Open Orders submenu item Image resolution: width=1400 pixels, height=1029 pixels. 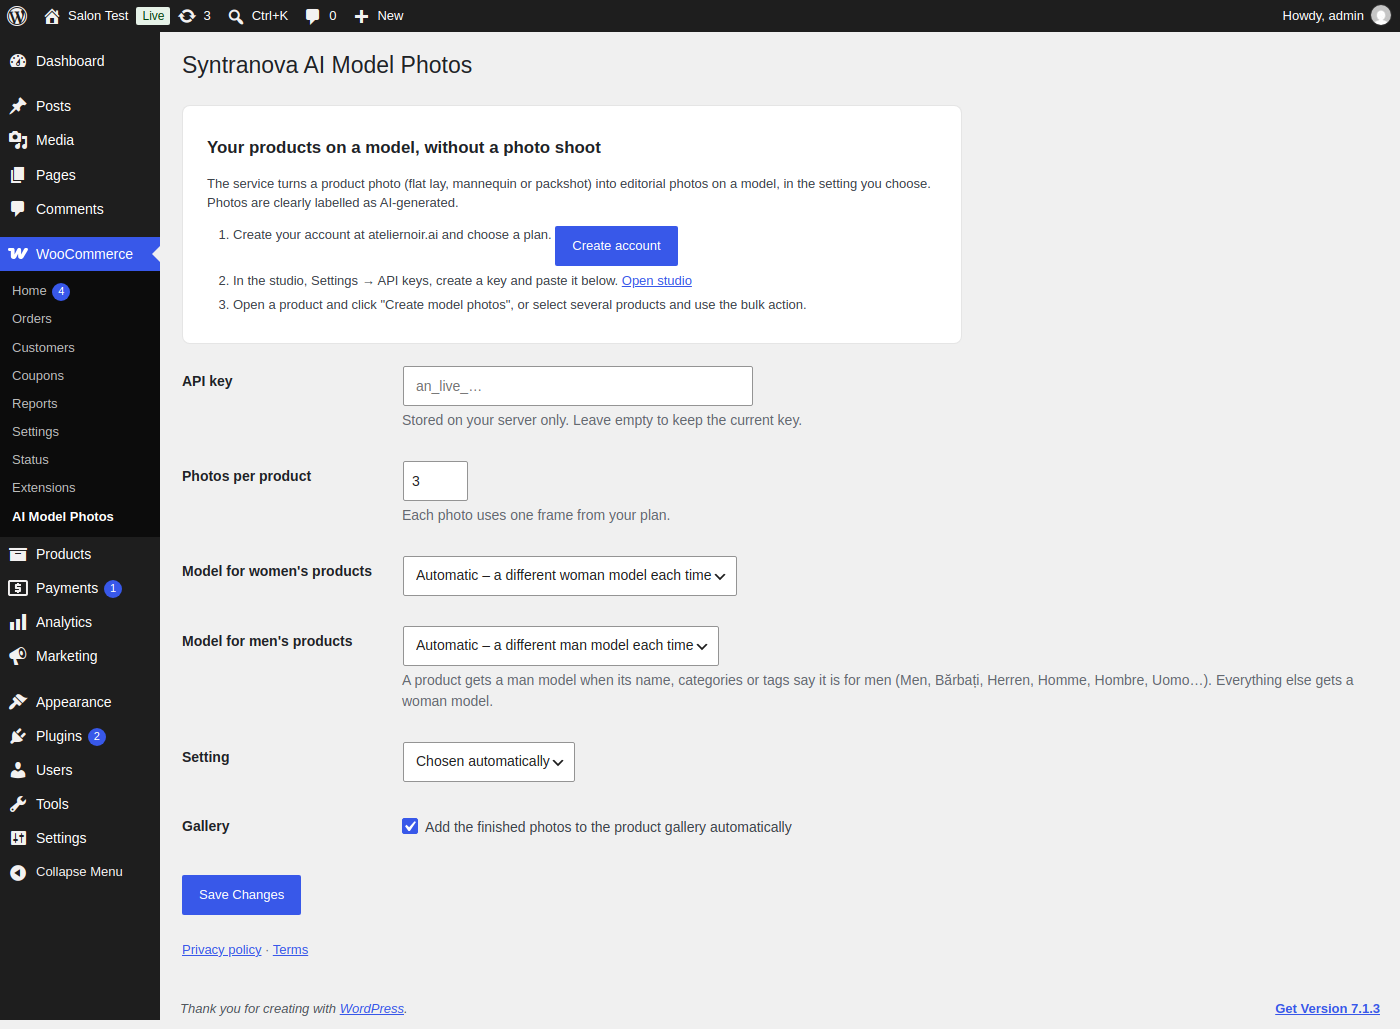click(x=32, y=319)
